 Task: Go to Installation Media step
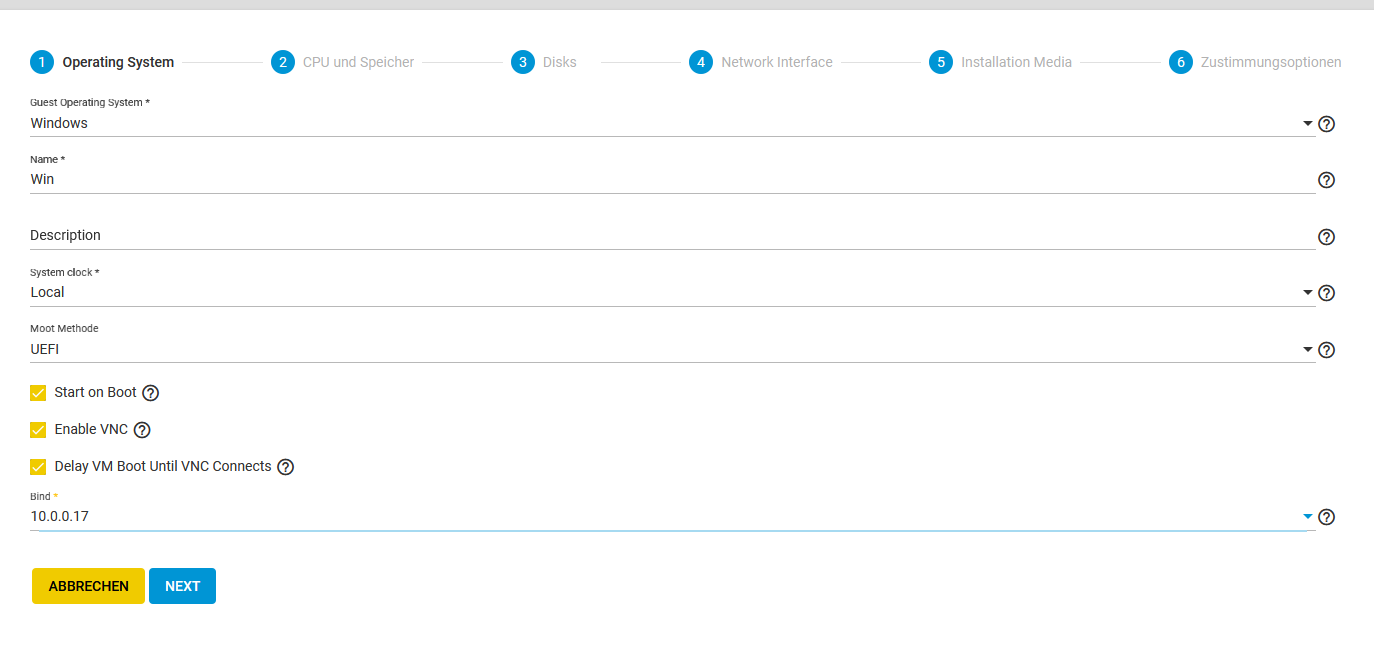tap(1016, 62)
